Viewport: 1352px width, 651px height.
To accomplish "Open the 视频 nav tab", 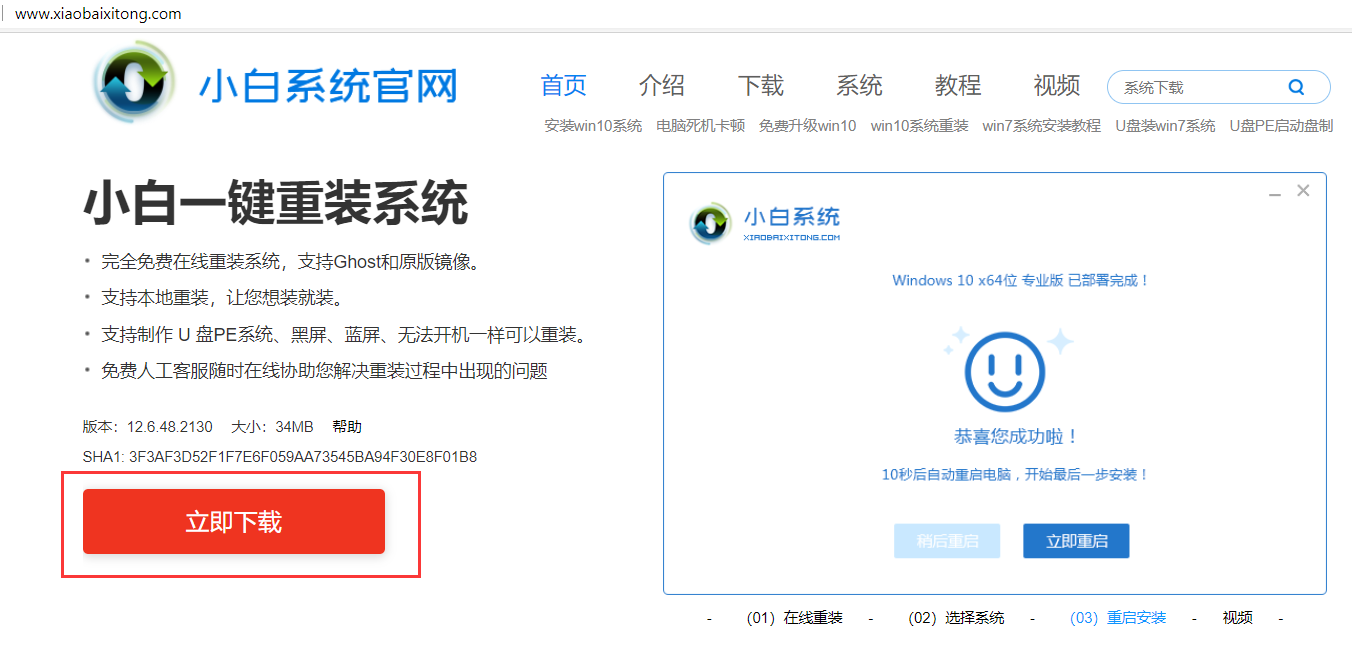I will (1057, 86).
